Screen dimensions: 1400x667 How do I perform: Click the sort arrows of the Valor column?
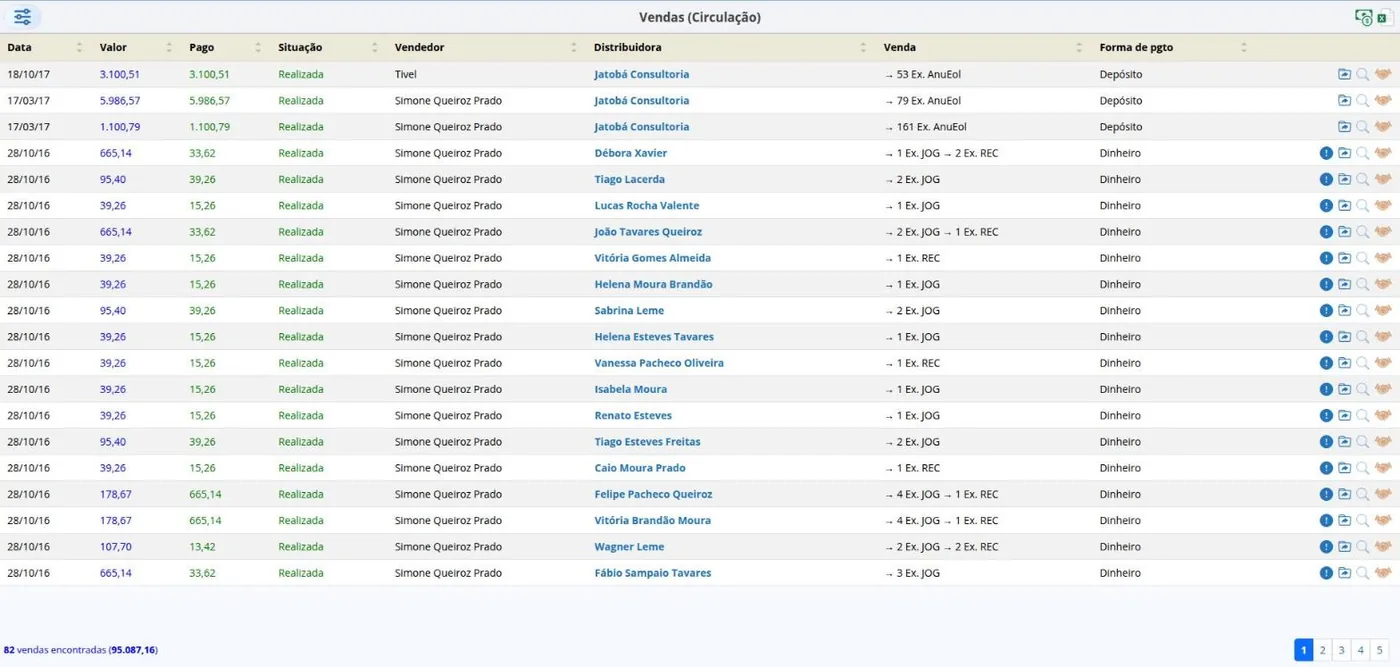(168, 47)
